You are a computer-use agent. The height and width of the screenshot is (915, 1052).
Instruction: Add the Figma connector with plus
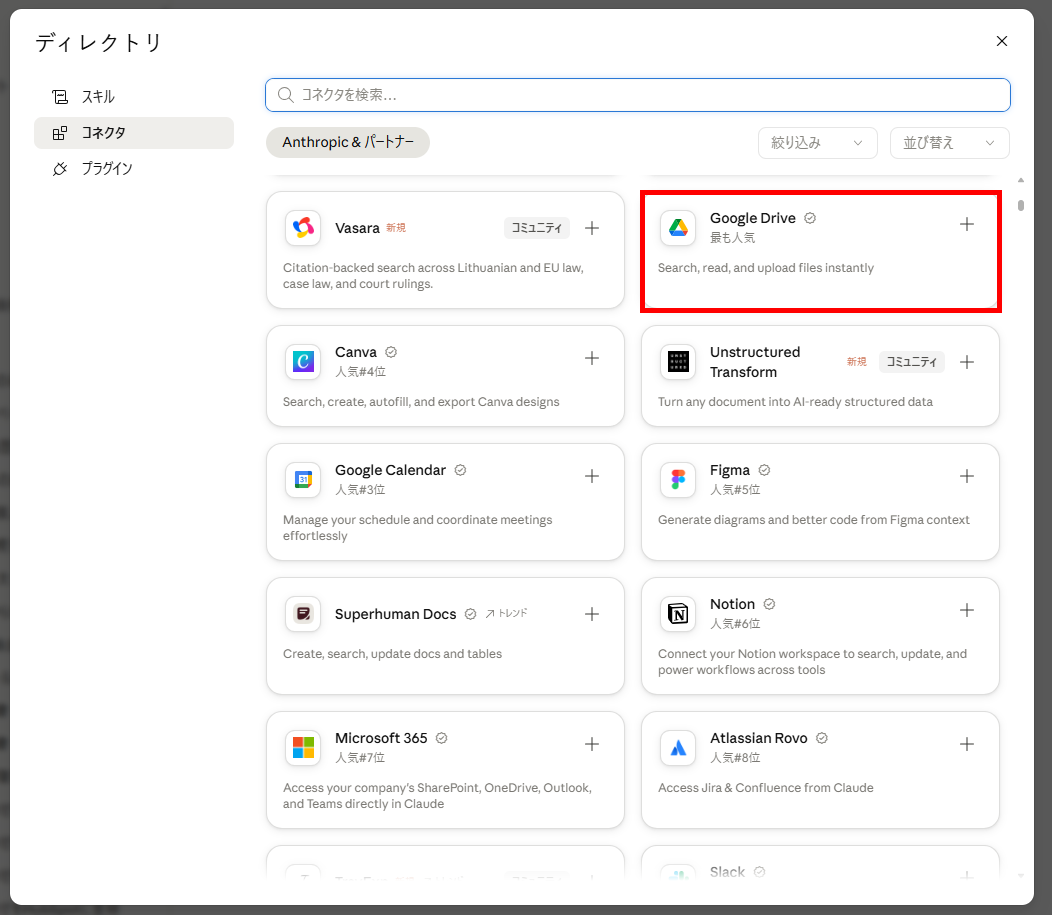[967, 476]
